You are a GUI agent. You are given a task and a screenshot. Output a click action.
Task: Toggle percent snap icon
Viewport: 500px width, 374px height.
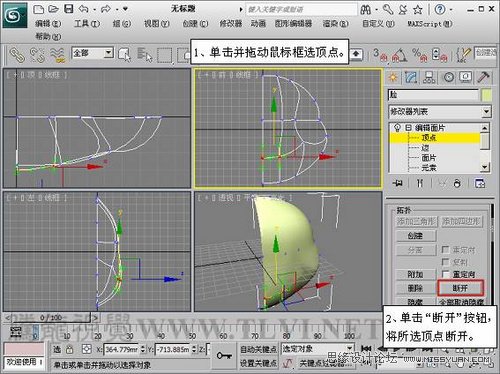[419, 55]
